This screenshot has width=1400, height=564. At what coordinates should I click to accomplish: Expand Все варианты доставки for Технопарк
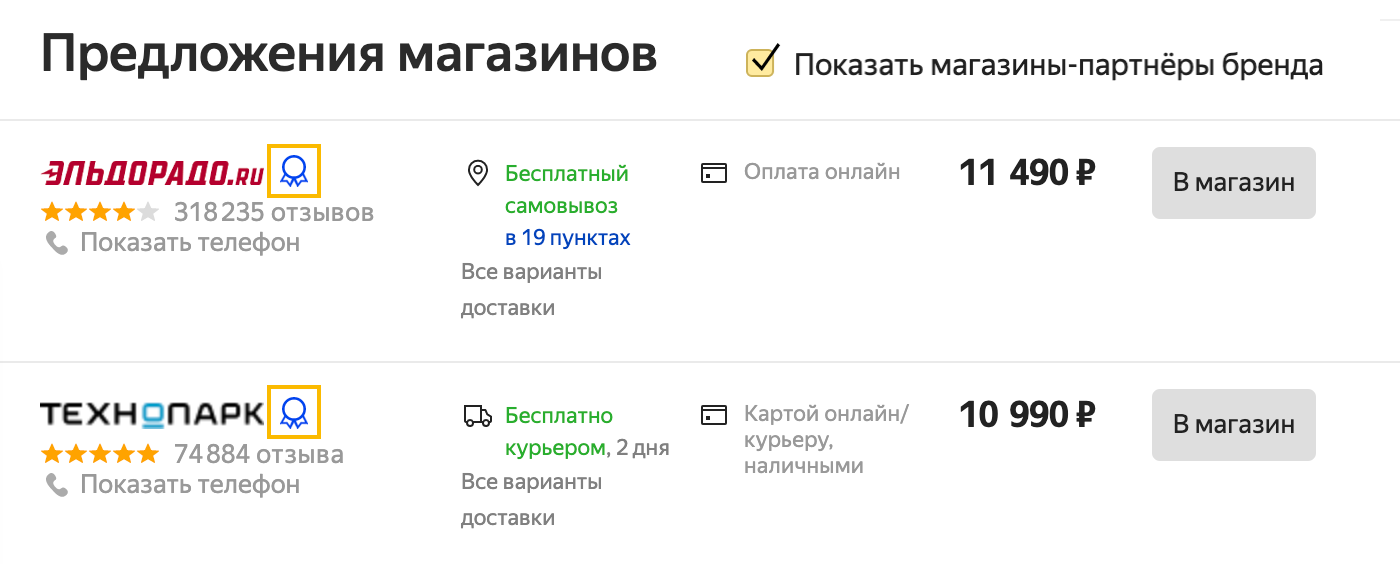pos(532,500)
